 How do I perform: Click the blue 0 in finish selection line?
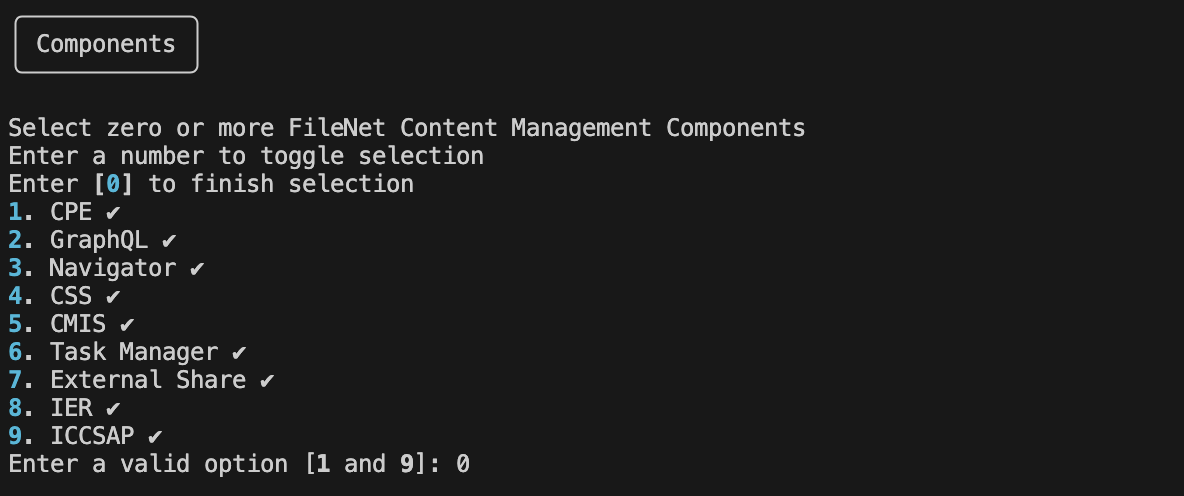(x=113, y=184)
